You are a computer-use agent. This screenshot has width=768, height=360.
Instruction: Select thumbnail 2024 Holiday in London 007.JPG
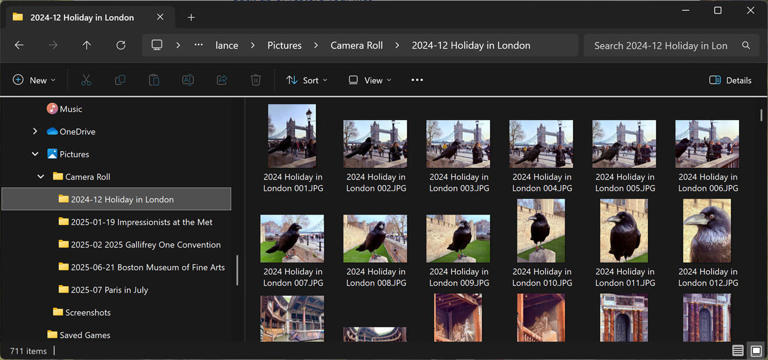292,239
